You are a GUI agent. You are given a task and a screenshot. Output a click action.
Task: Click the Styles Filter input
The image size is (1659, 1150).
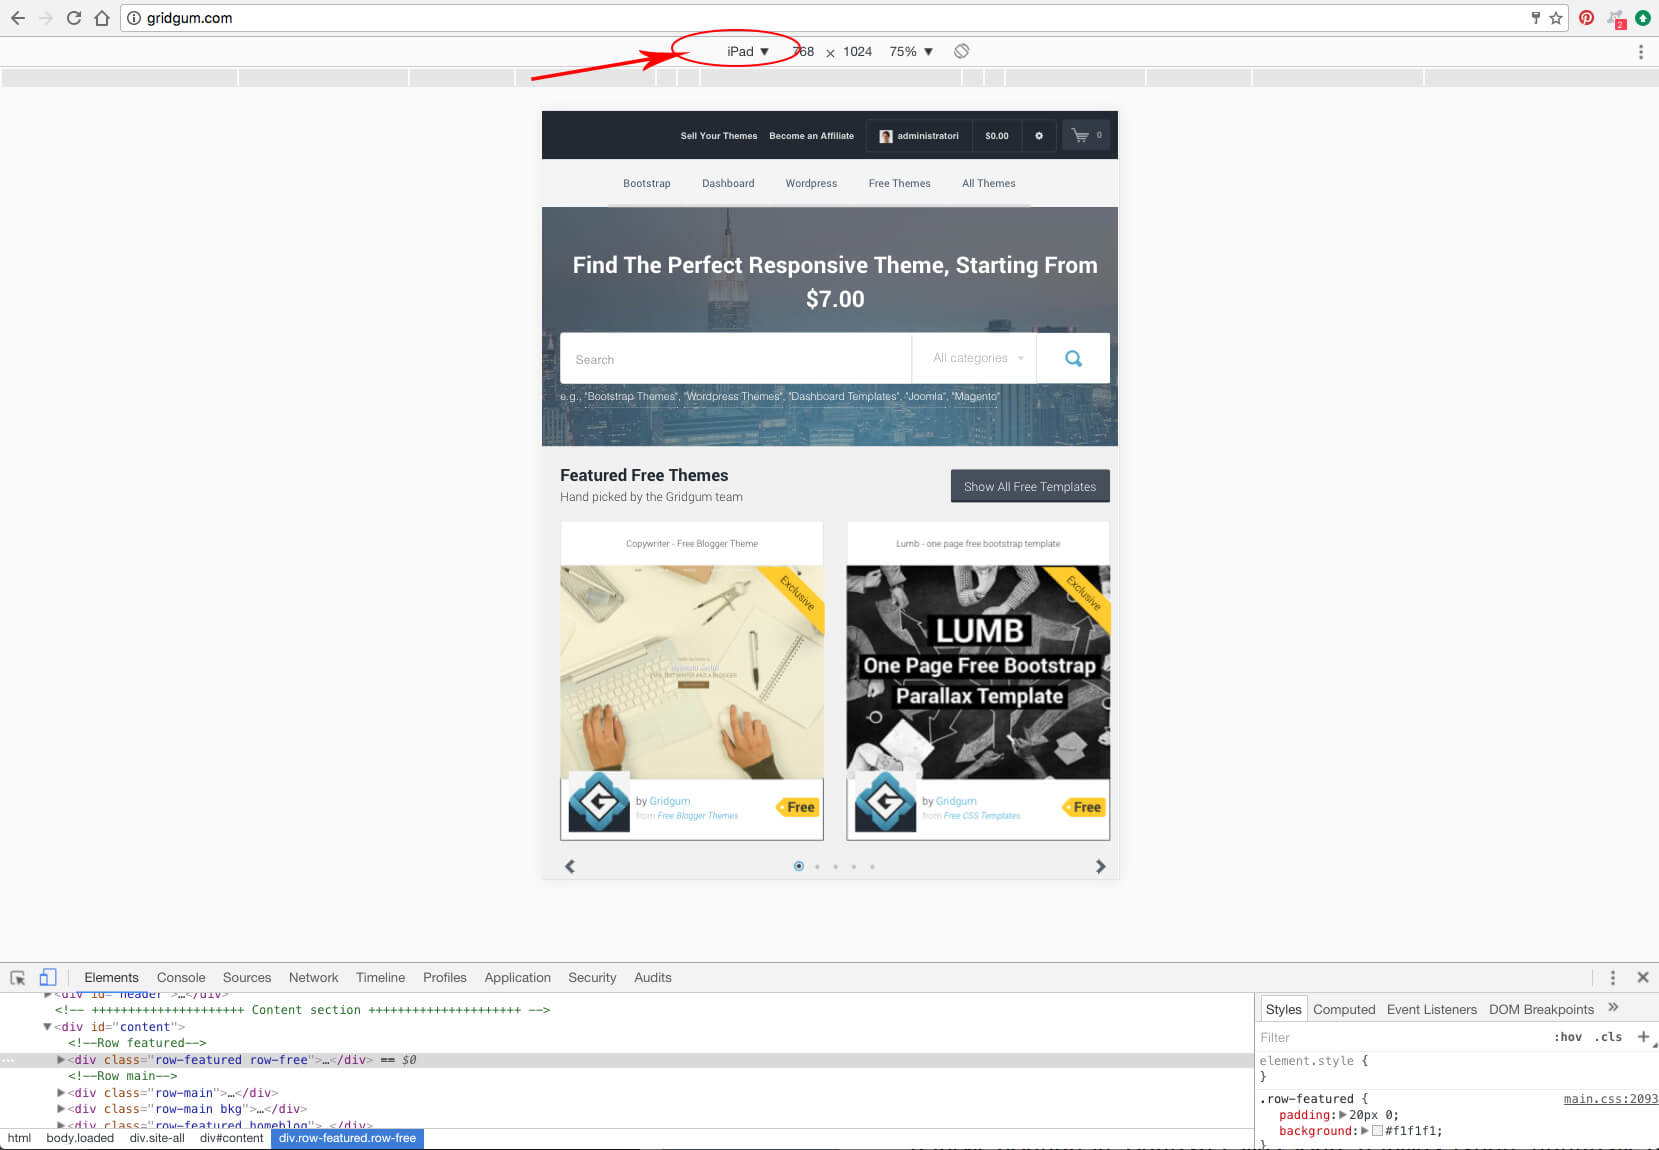(x=1400, y=1037)
